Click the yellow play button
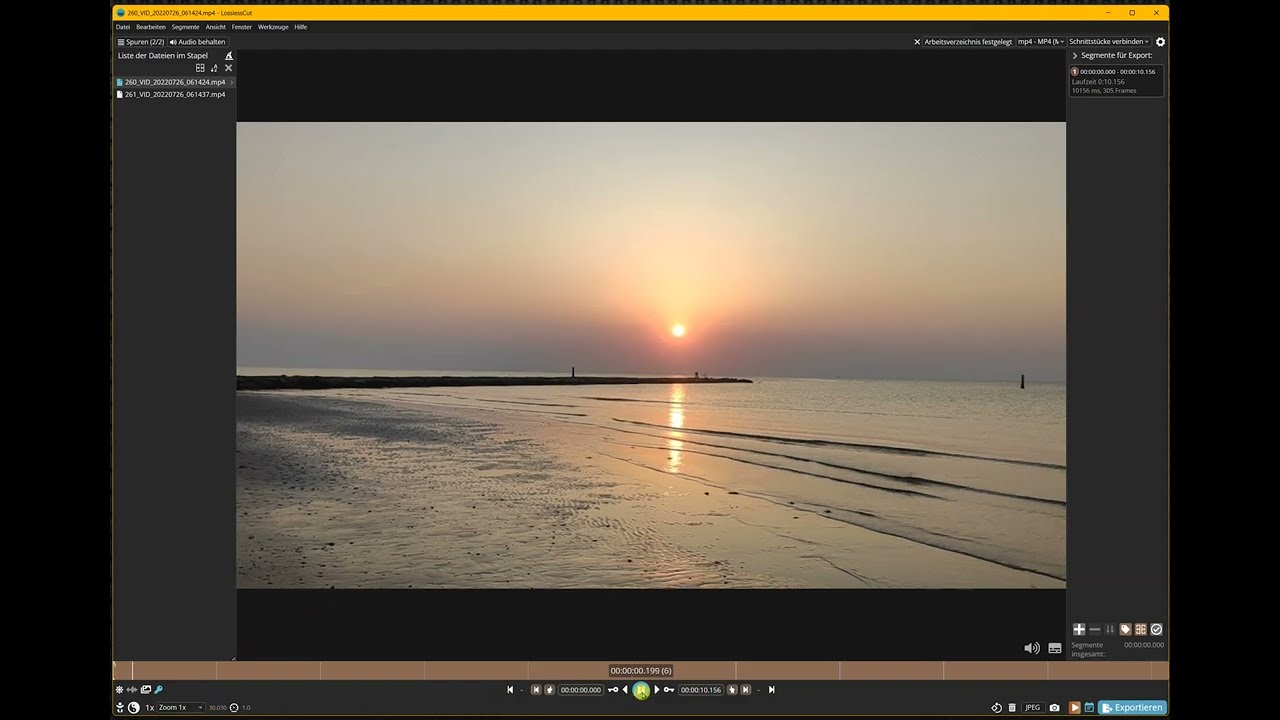The image size is (1280, 720). point(641,690)
